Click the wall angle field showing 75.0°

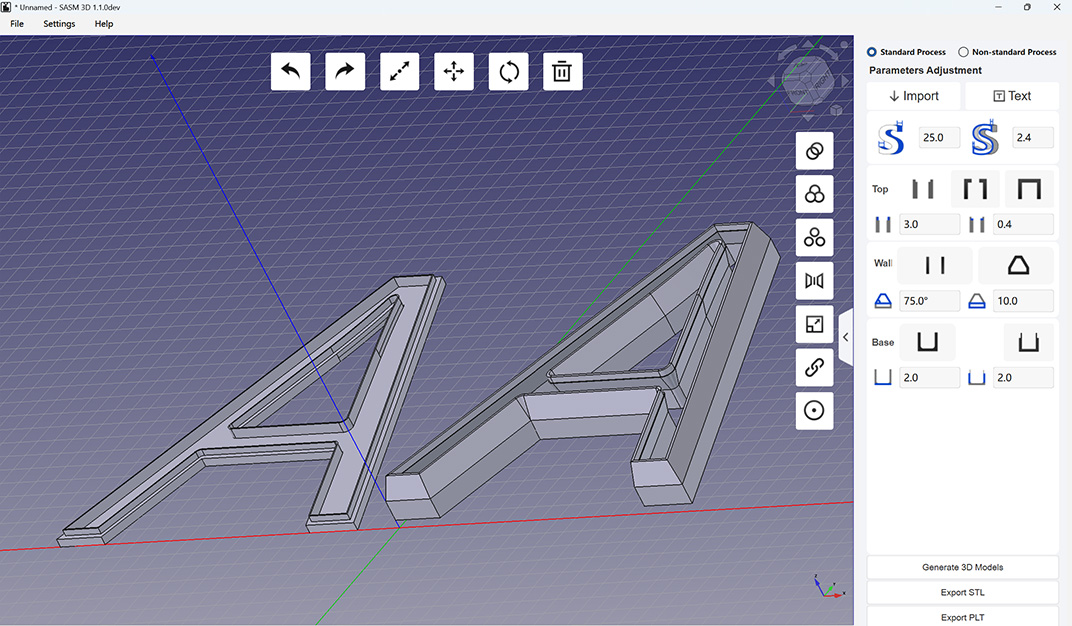coord(929,300)
